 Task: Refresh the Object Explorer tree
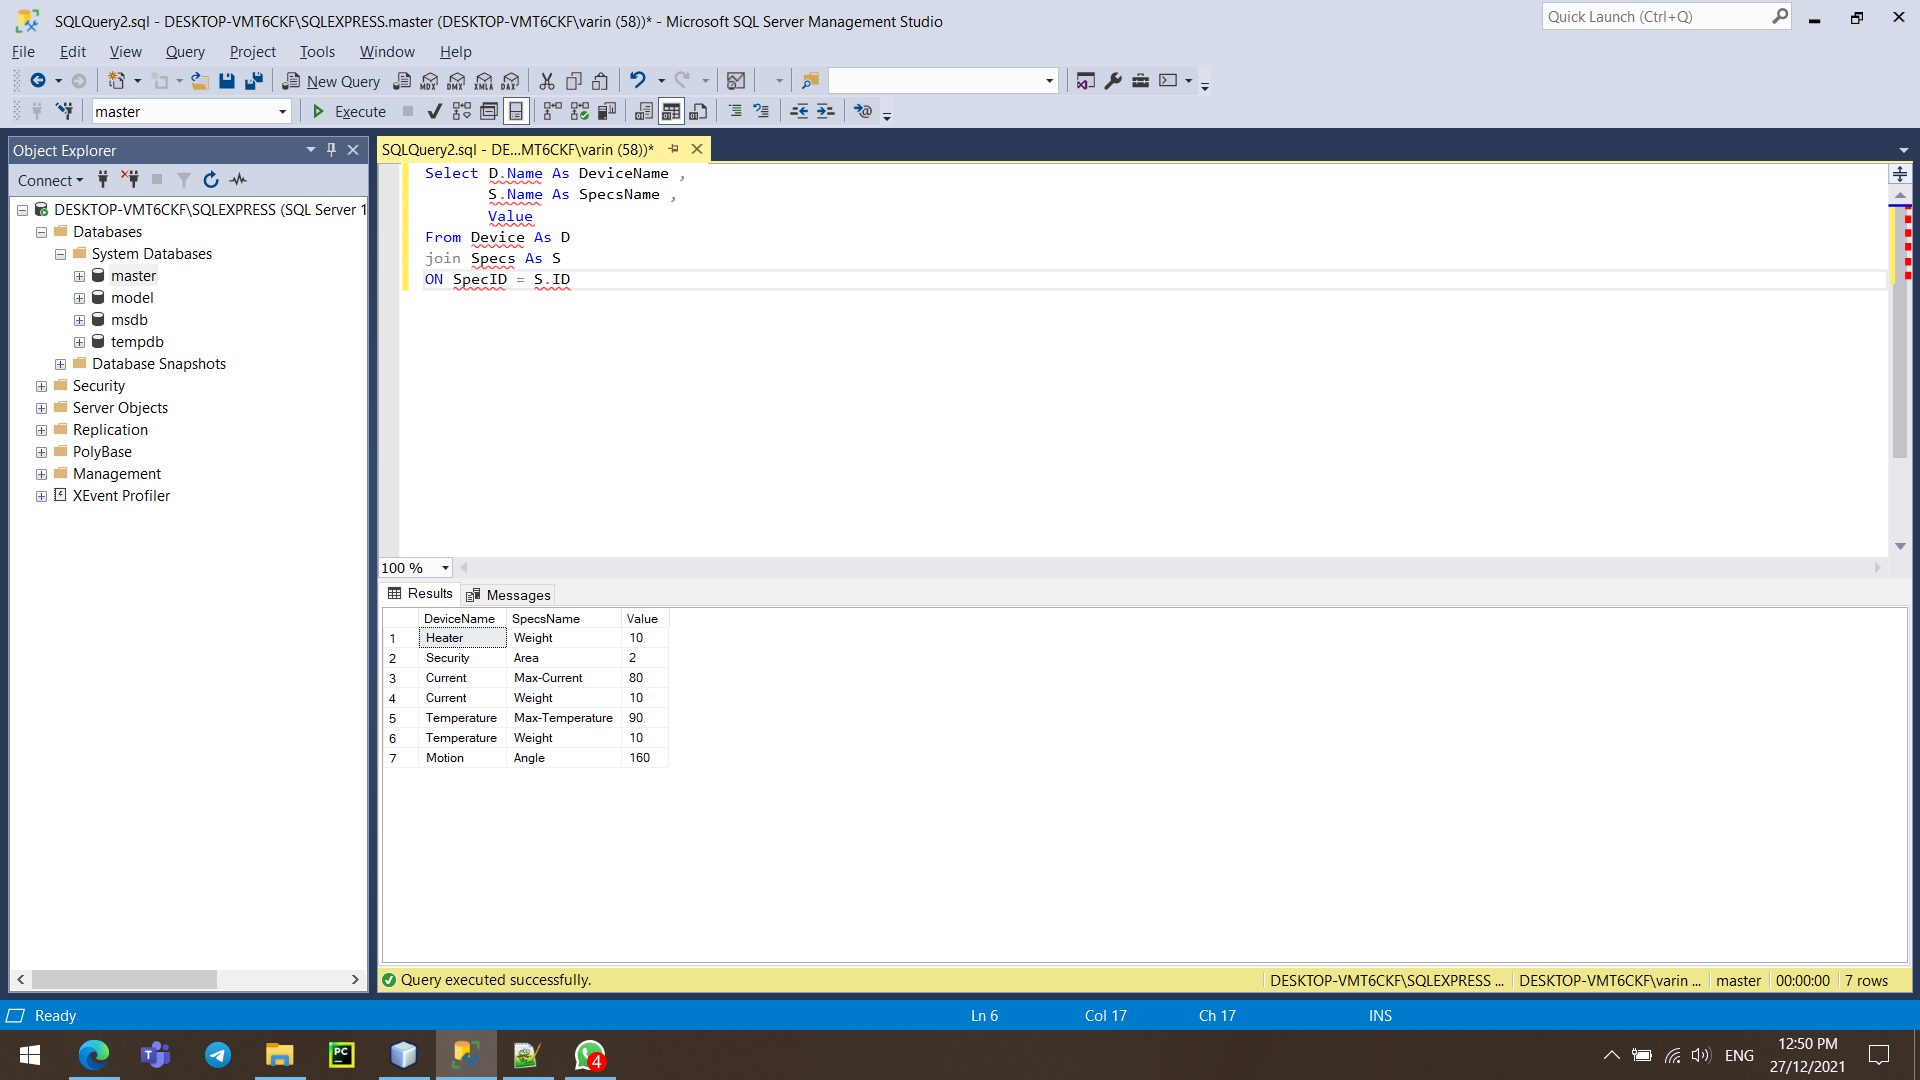[210, 180]
